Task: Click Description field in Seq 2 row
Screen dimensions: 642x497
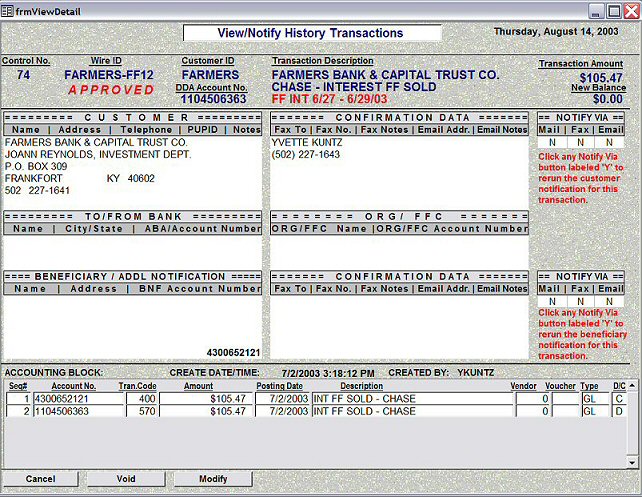Action: (x=412, y=411)
